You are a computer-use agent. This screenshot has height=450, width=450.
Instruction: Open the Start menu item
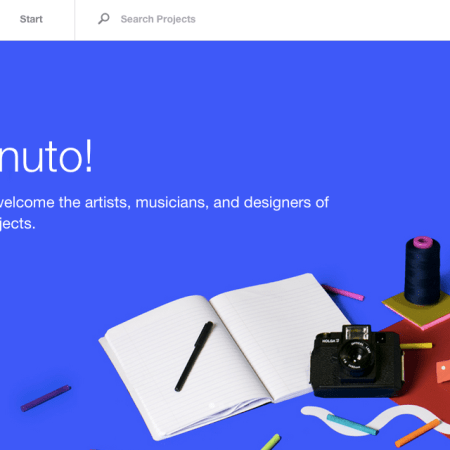[x=31, y=19]
